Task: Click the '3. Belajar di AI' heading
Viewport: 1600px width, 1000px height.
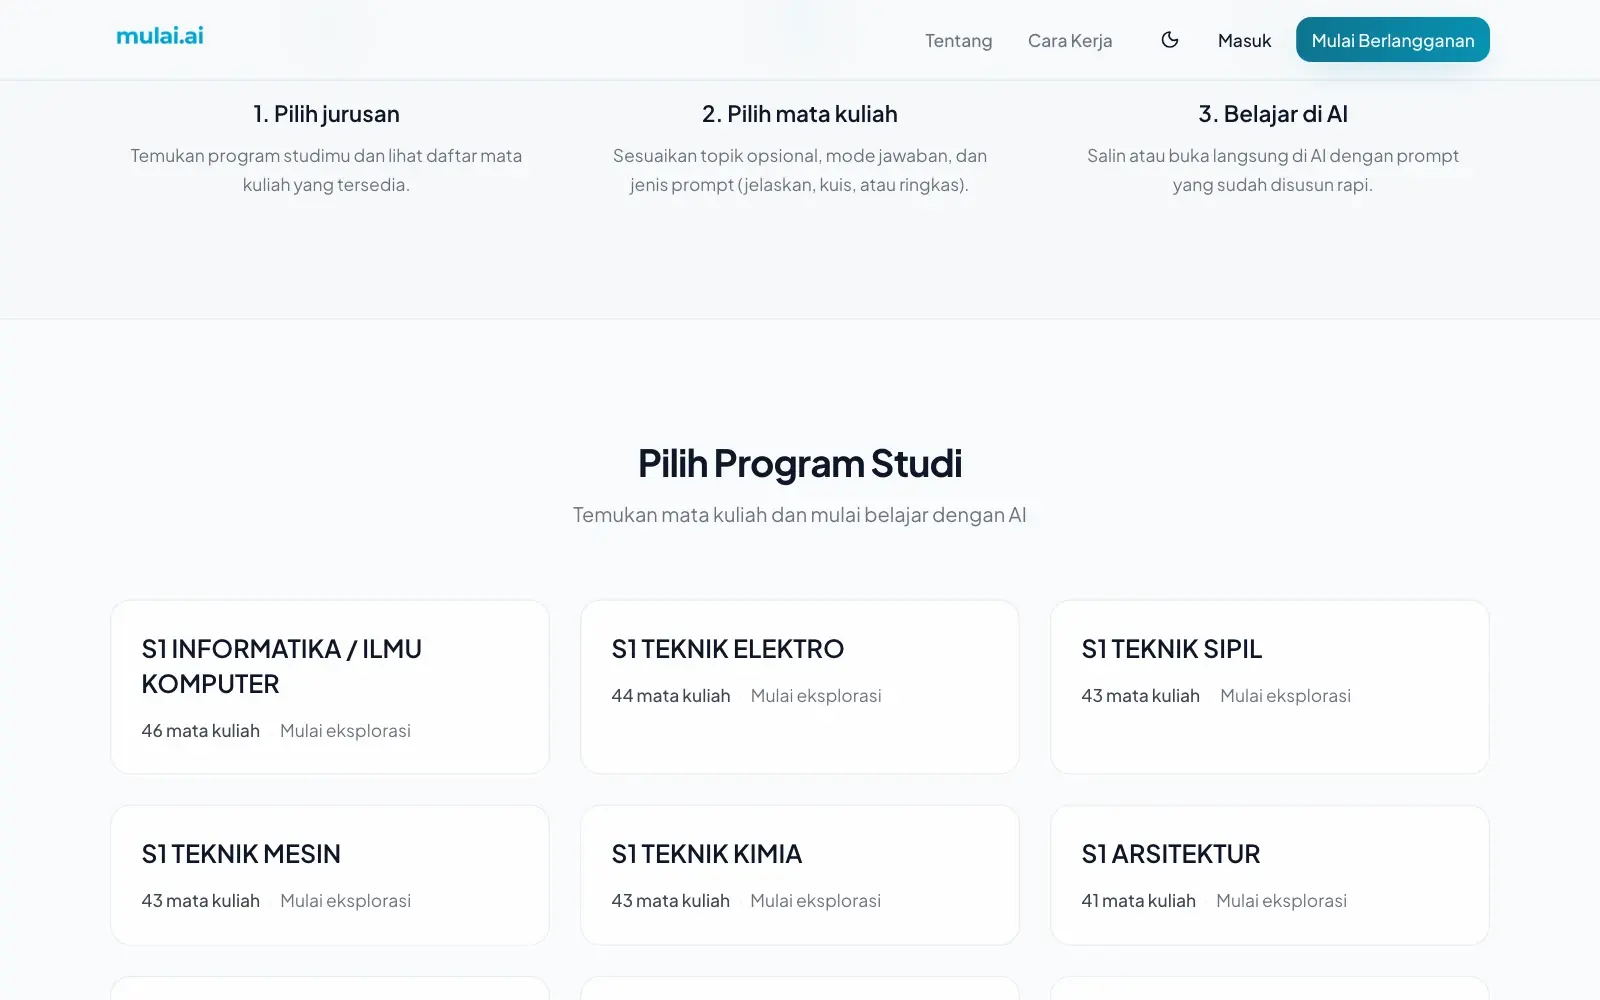Action: 1273,114
